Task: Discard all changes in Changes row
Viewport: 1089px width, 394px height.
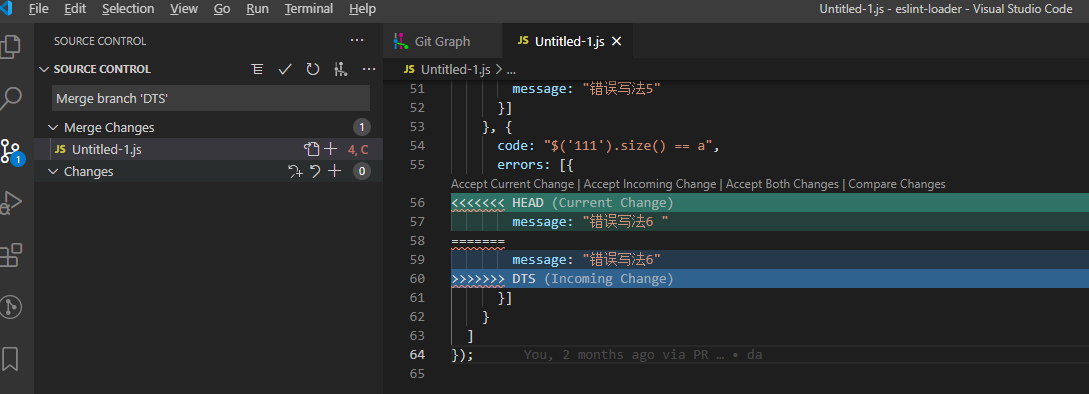Action: click(x=315, y=172)
